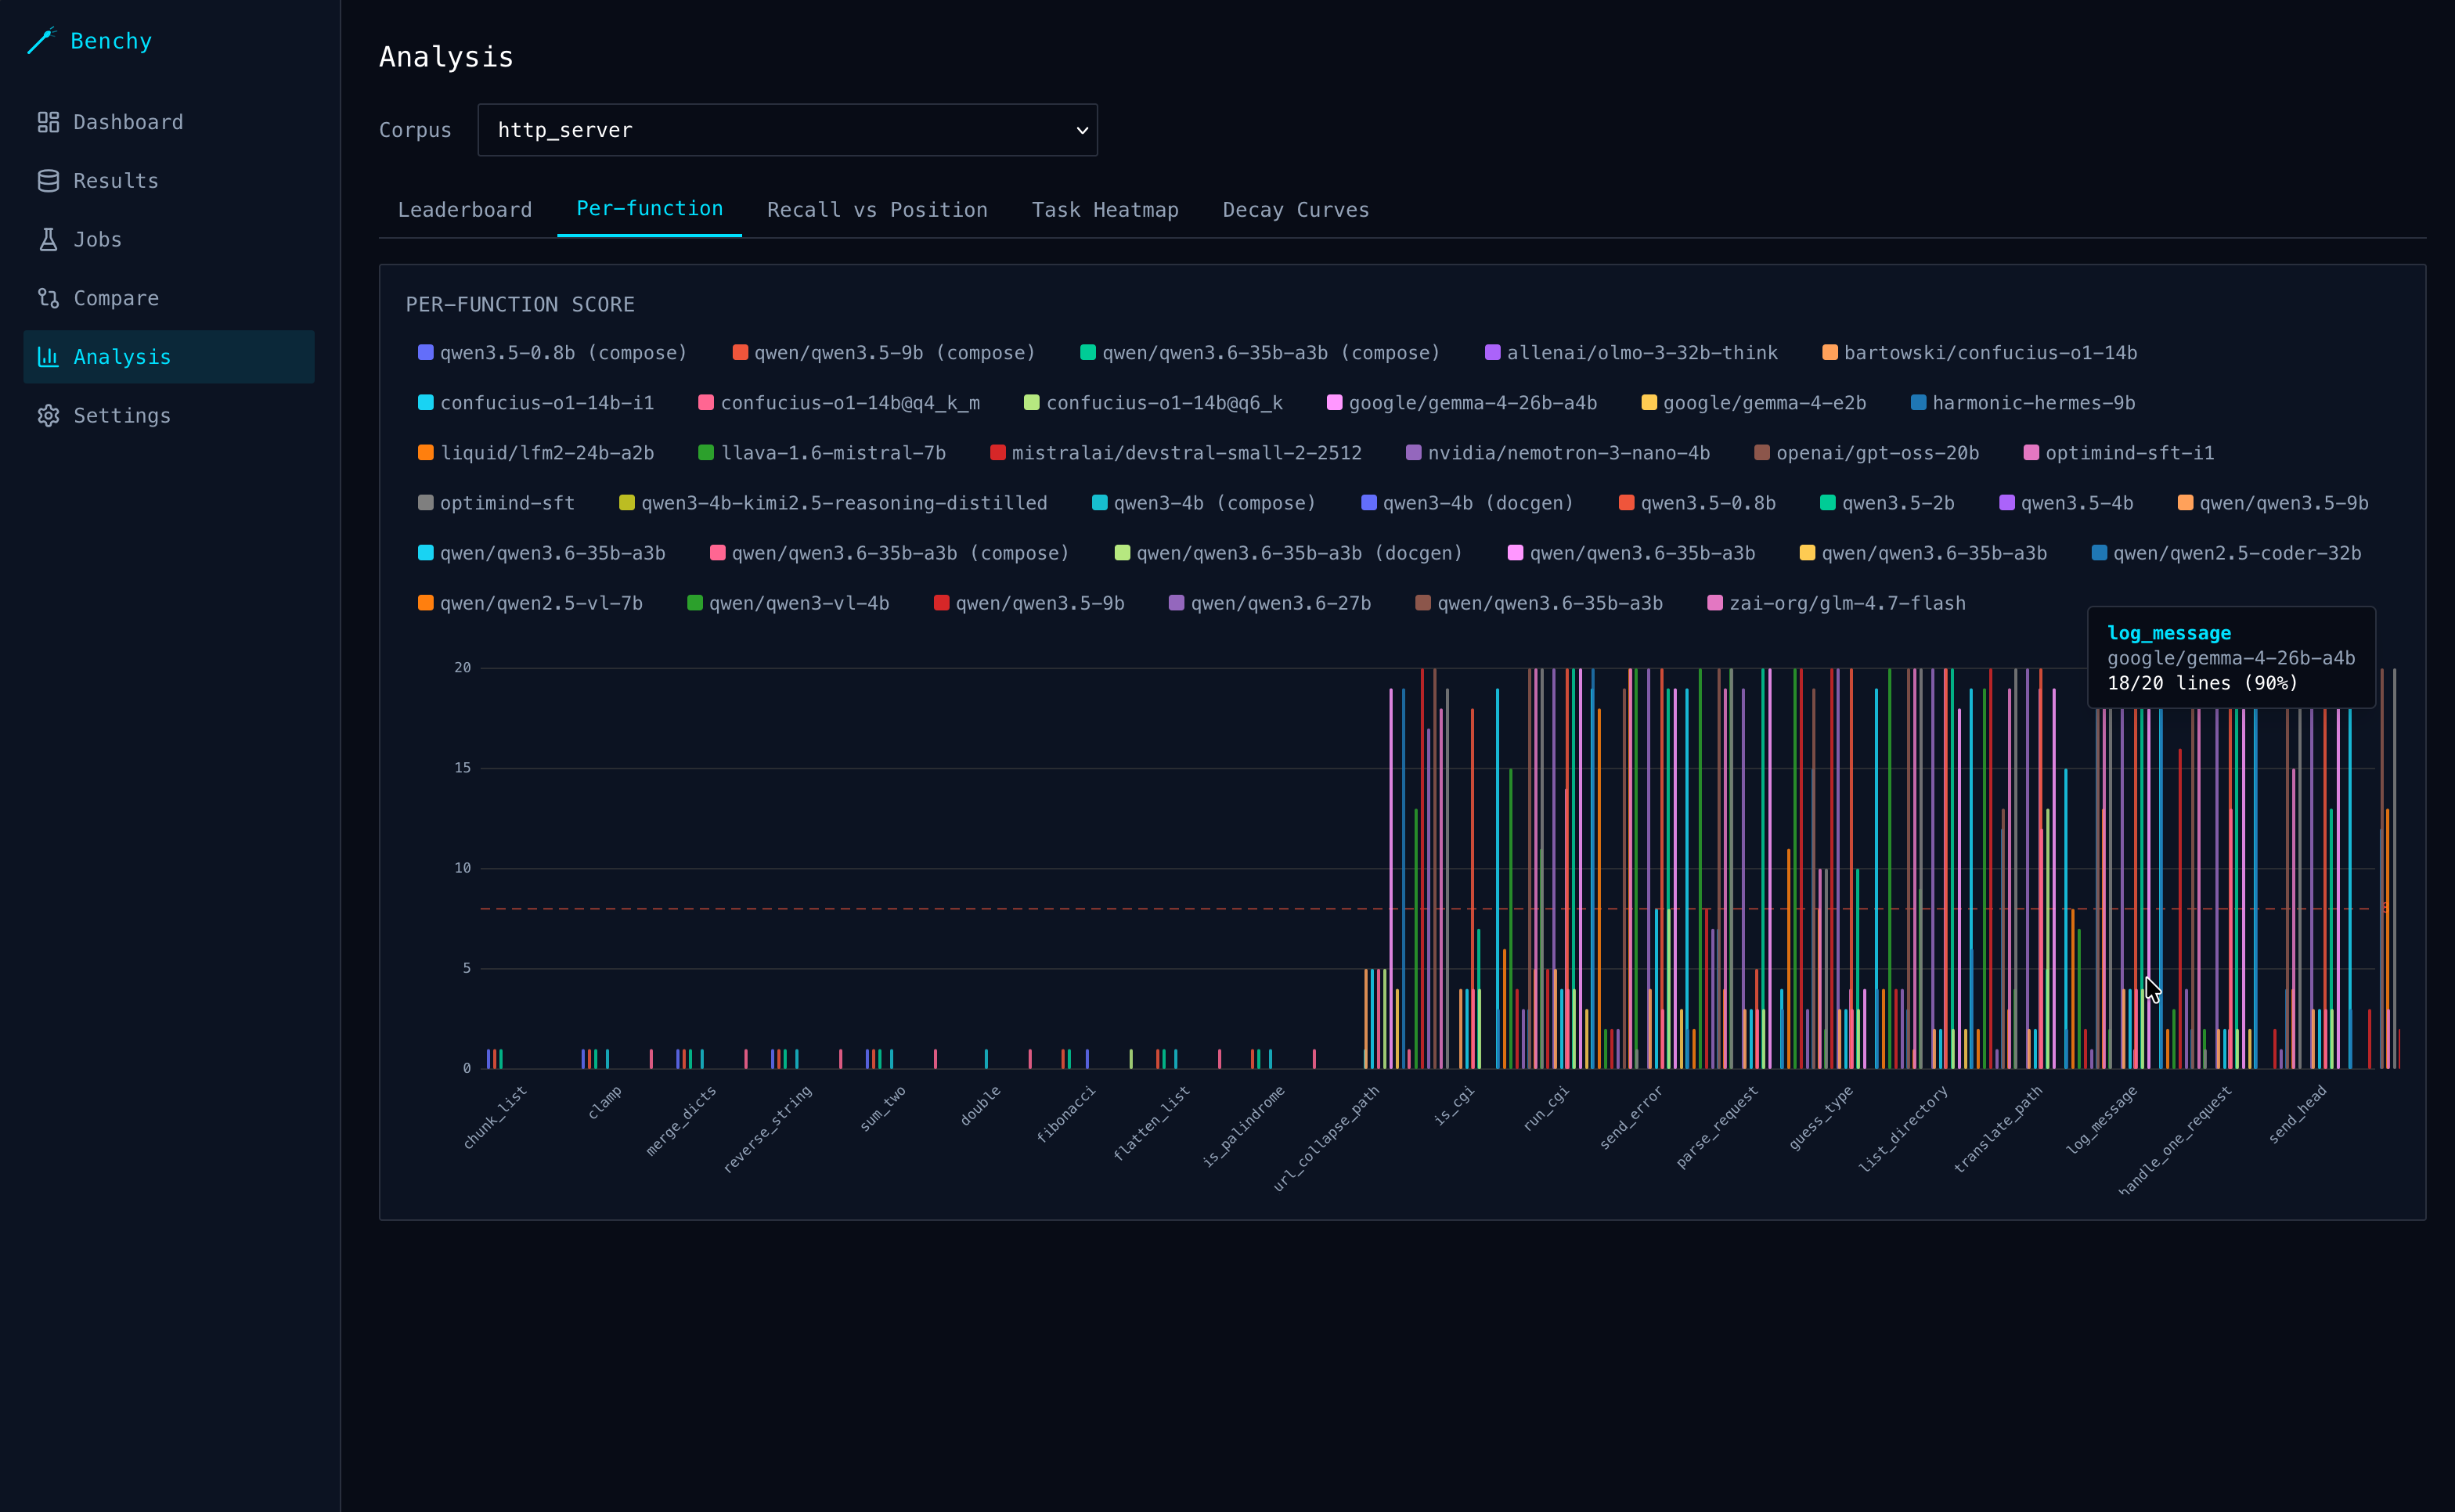Click the merge_dicts x-axis label
The image size is (2455, 1512).
coord(681,1121)
